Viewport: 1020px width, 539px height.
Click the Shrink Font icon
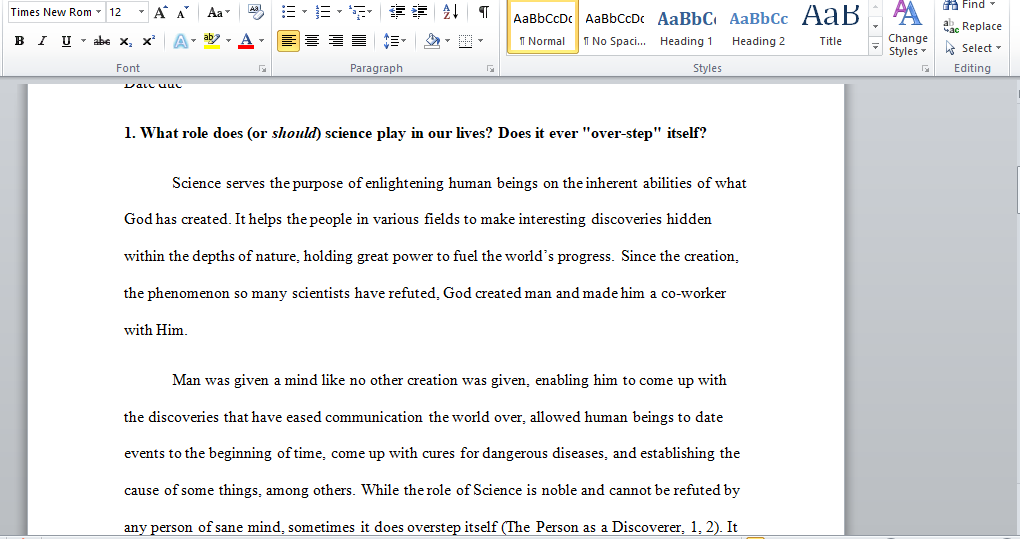tap(183, 12)
